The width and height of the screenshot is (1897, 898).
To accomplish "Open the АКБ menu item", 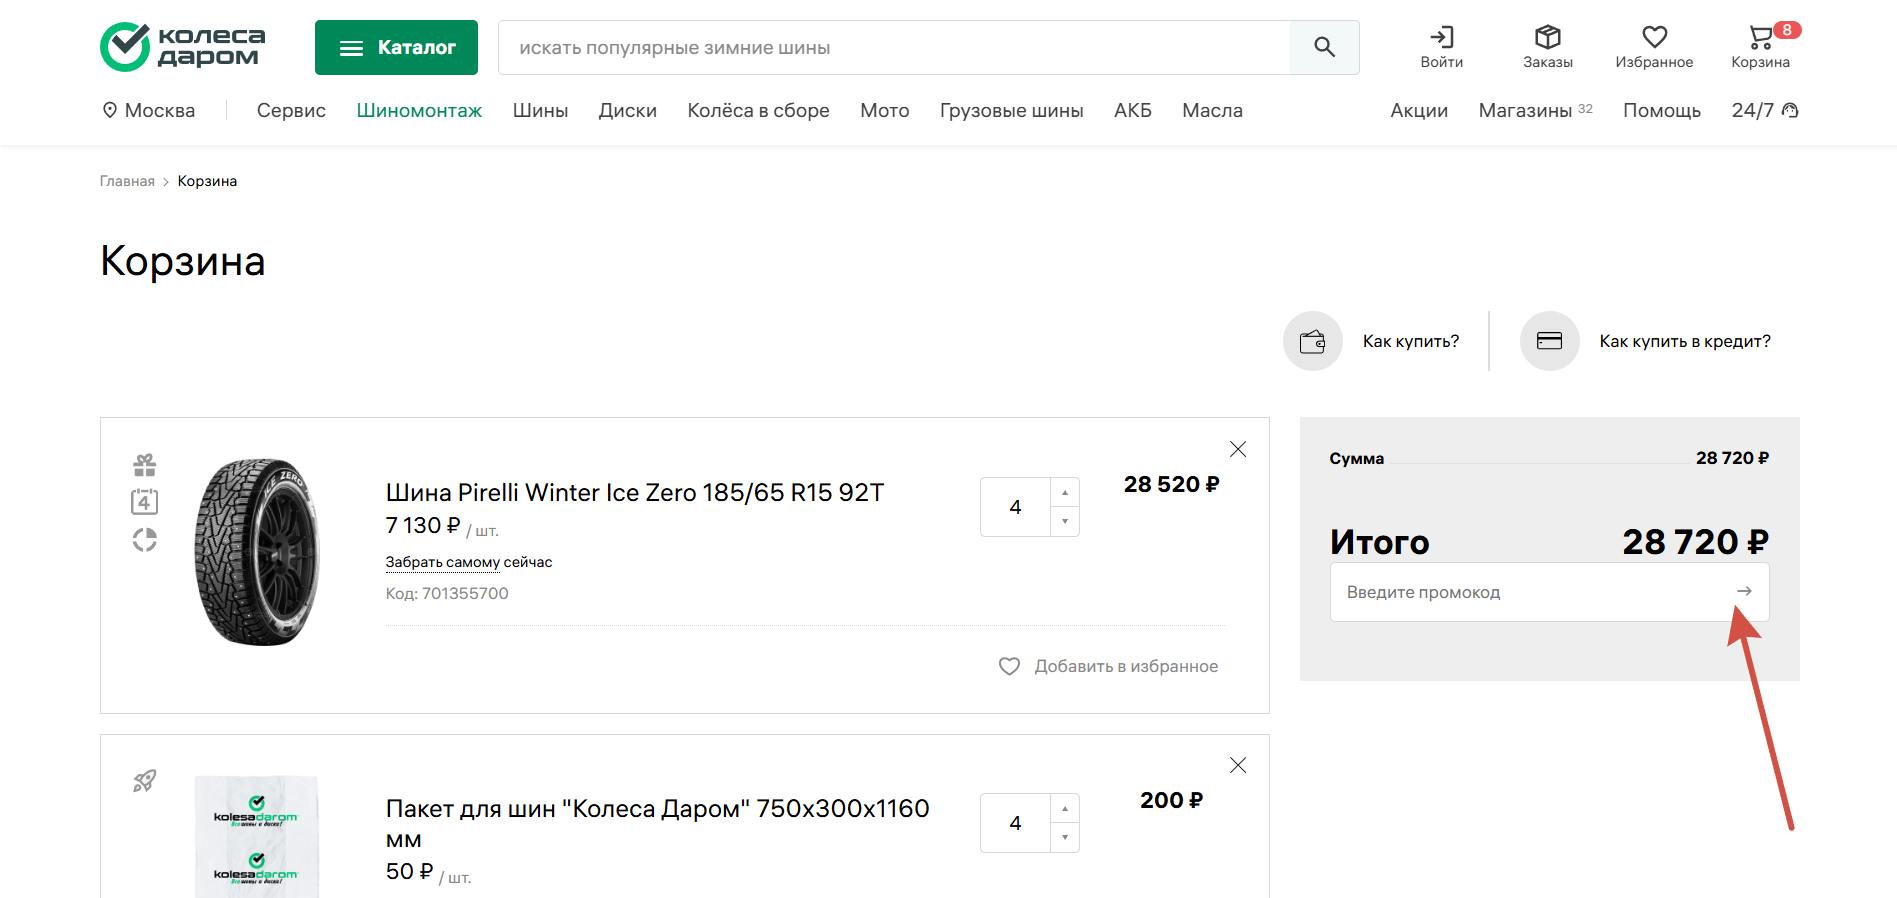I will point(1133,110).
